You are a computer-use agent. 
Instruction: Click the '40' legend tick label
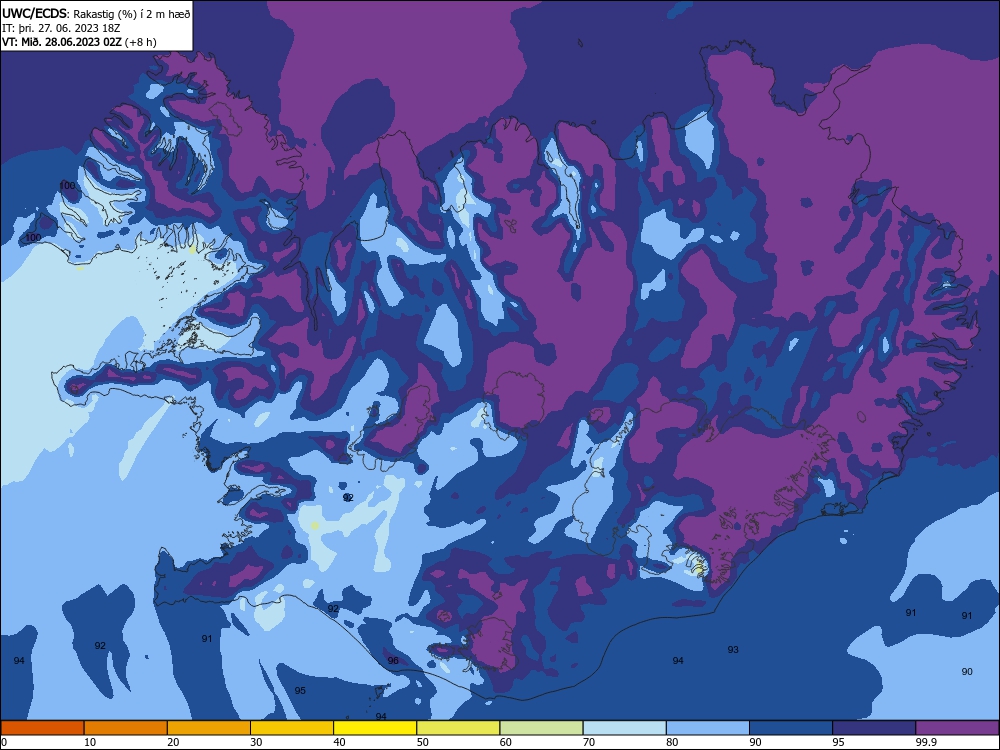click(339, 742)
